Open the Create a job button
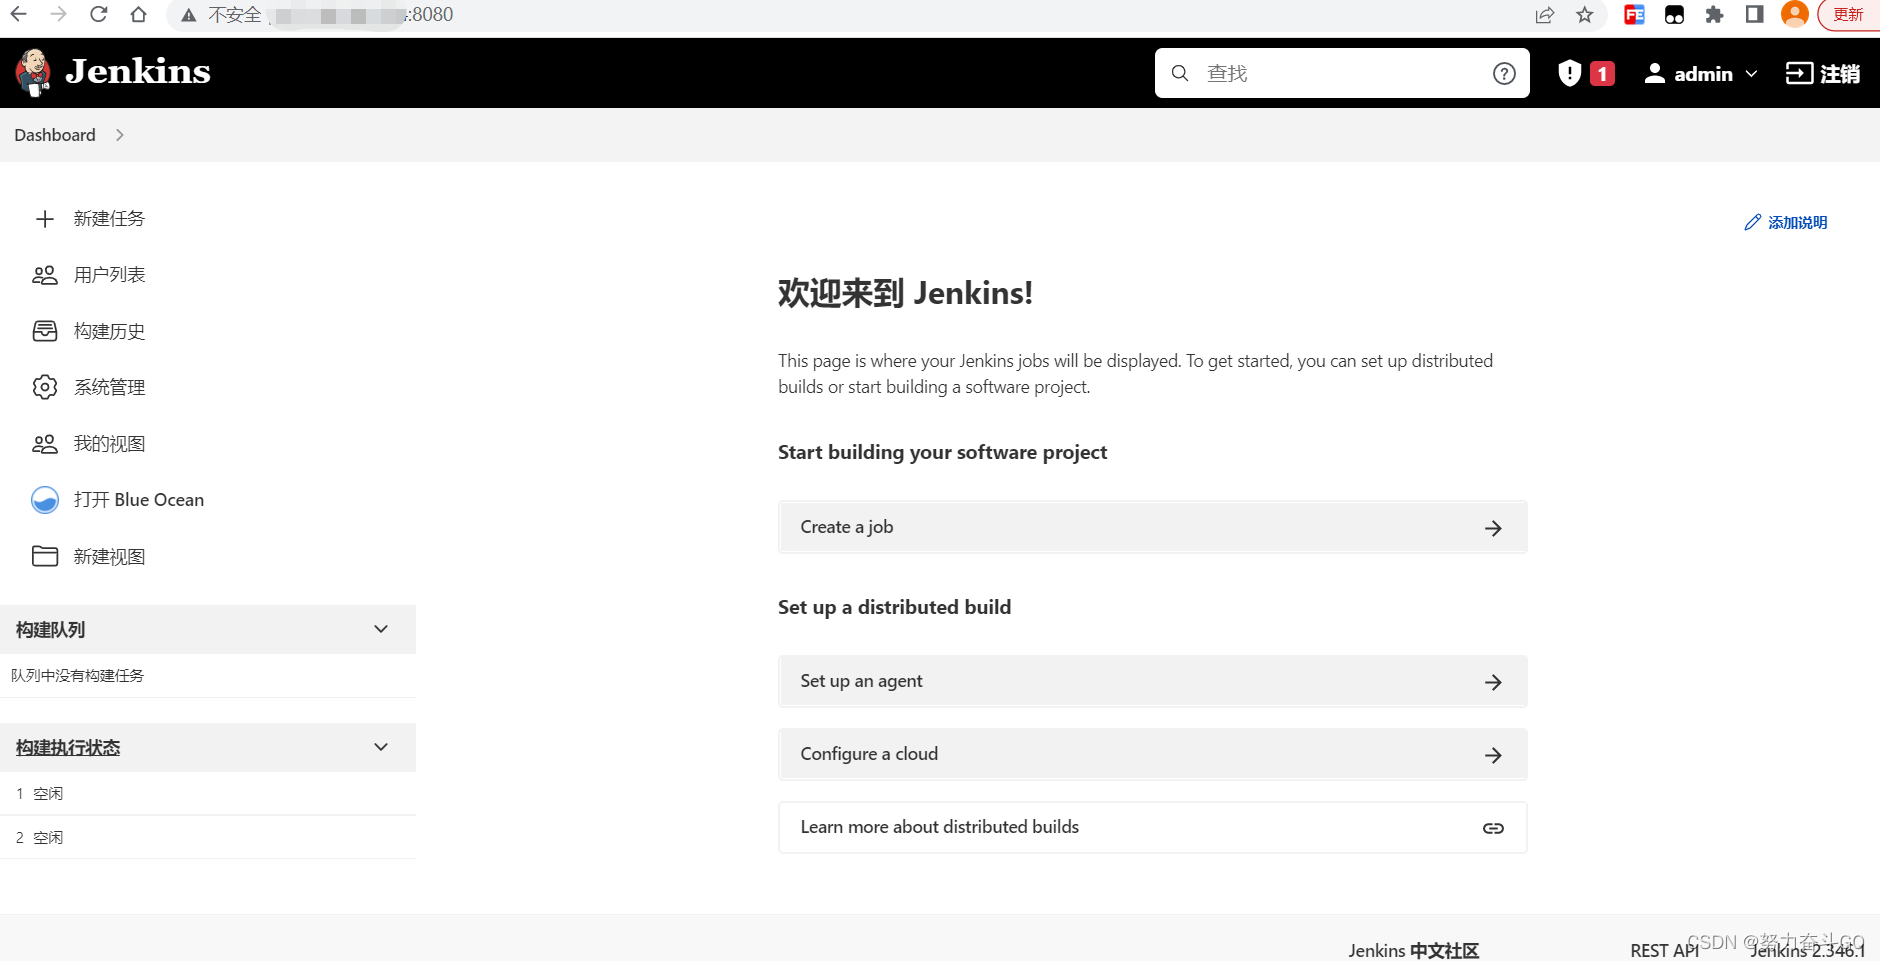The width and height of the screenshot is (1880, 961). (x=1152, y=527)
